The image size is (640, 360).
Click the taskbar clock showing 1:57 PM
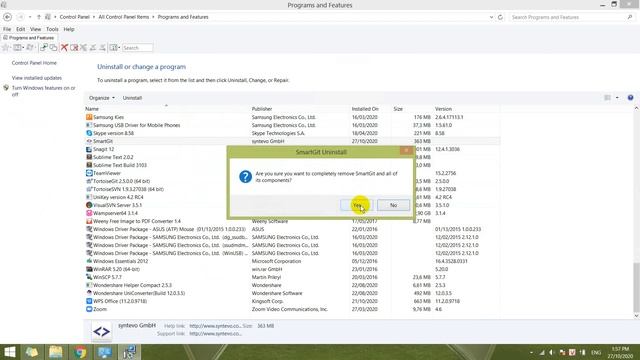click(x=620, y=353)
